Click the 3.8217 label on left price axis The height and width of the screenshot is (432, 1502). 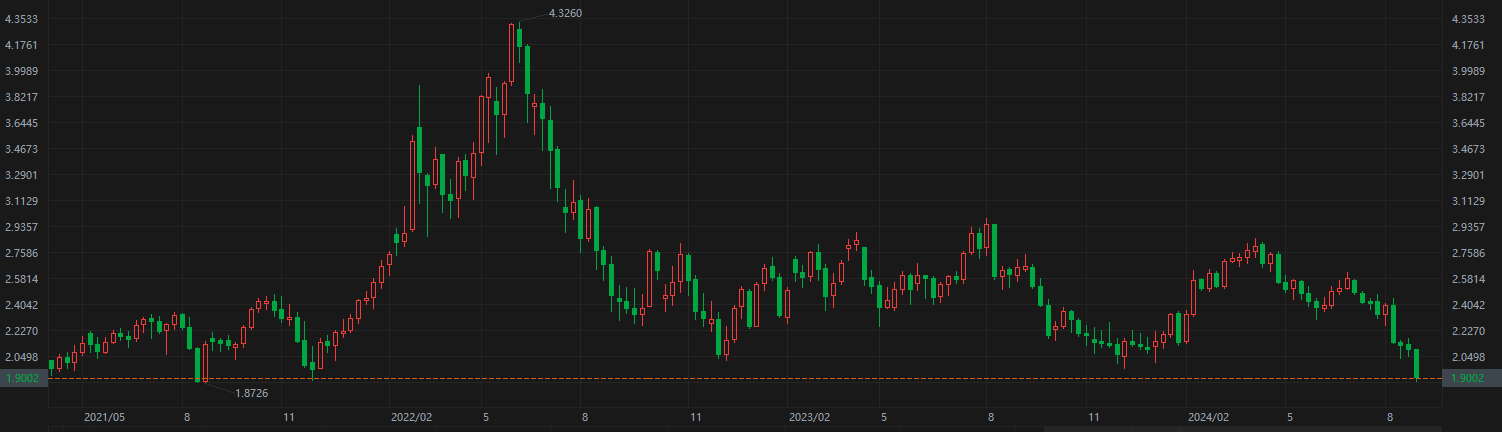coord(22,97)
